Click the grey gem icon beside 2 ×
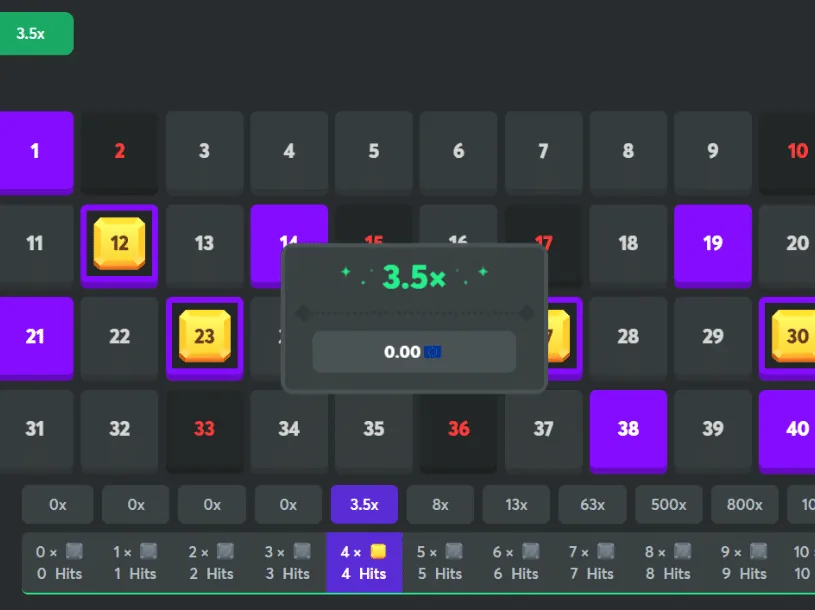This screenshot has height=610, width=815. pyautogui.click(x=225, y=551)
